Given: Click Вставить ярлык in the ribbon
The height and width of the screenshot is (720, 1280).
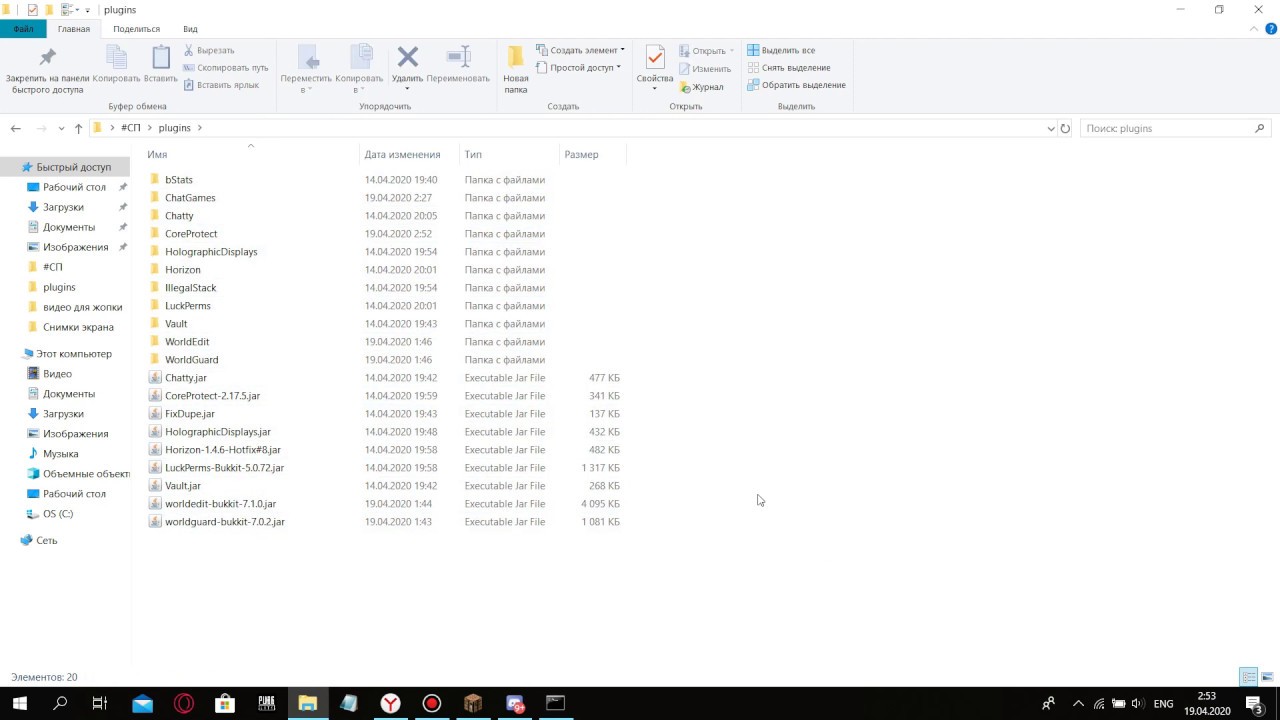Looking at the screenshot, I should (x=221, y=85).
